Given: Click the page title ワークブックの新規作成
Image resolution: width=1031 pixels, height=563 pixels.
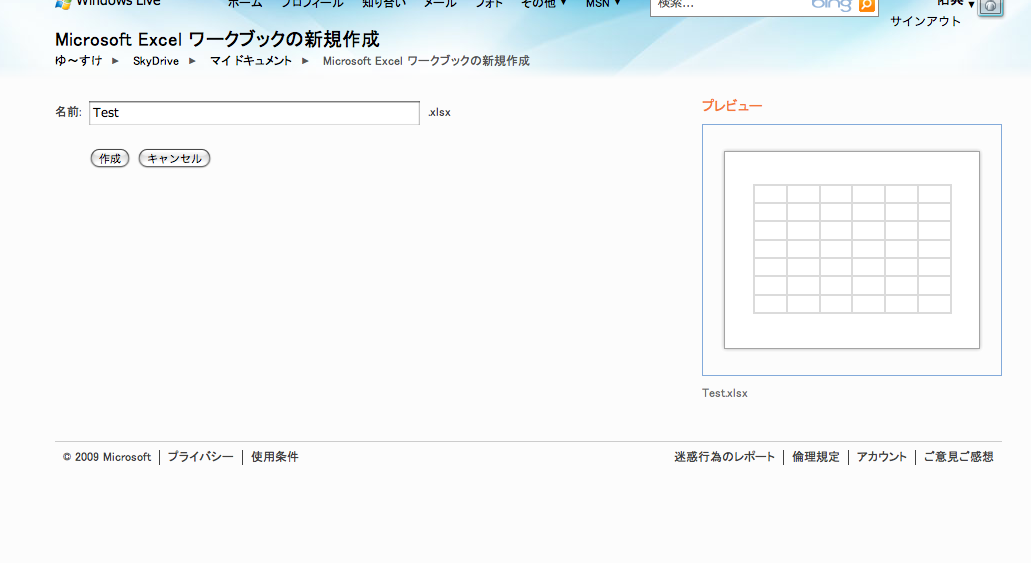Looking at the screenshot, I should pos(217,39).
